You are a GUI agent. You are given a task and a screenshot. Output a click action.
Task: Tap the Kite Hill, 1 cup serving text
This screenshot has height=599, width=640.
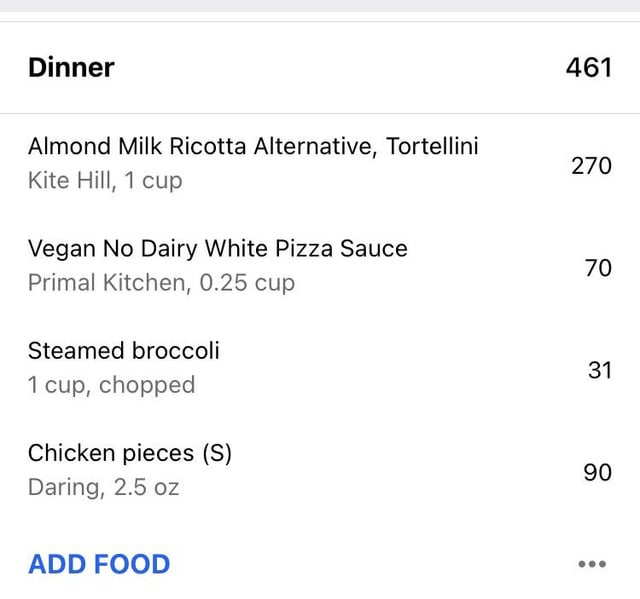[105, 182]
